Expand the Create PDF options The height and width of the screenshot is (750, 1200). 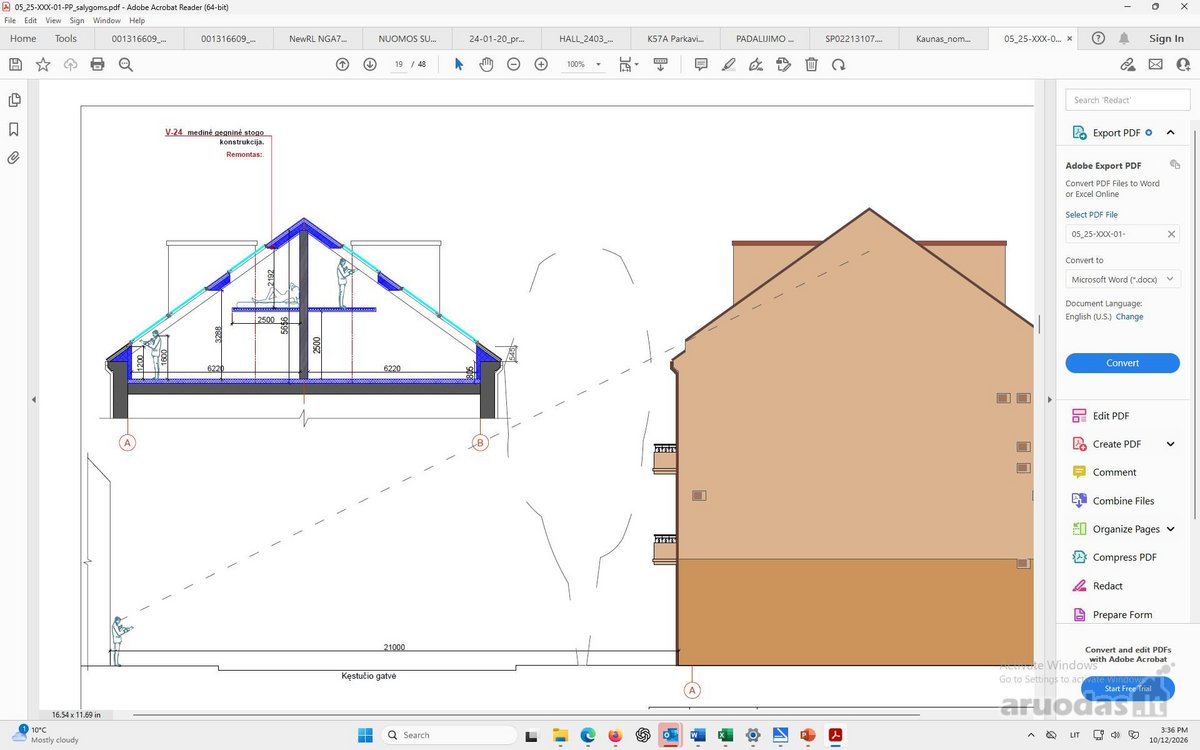coord(1170,444)
